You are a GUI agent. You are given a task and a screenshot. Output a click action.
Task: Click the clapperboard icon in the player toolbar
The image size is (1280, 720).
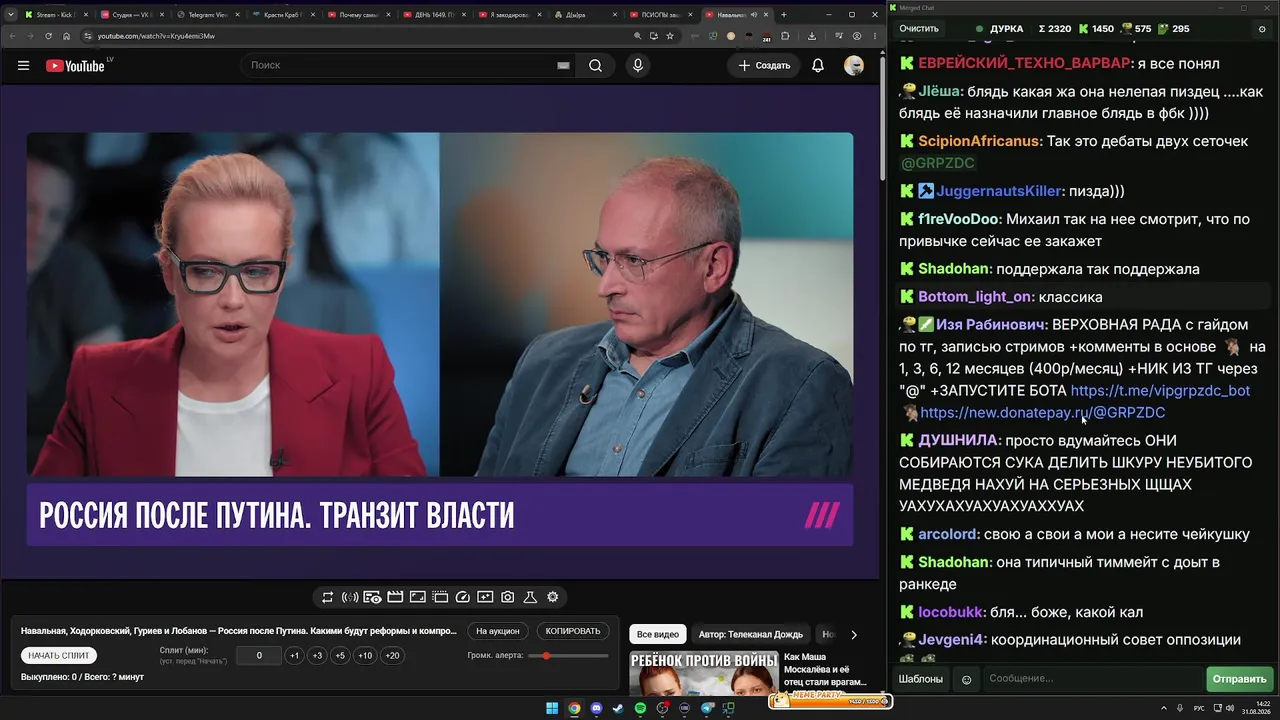(x=395, y=597)
